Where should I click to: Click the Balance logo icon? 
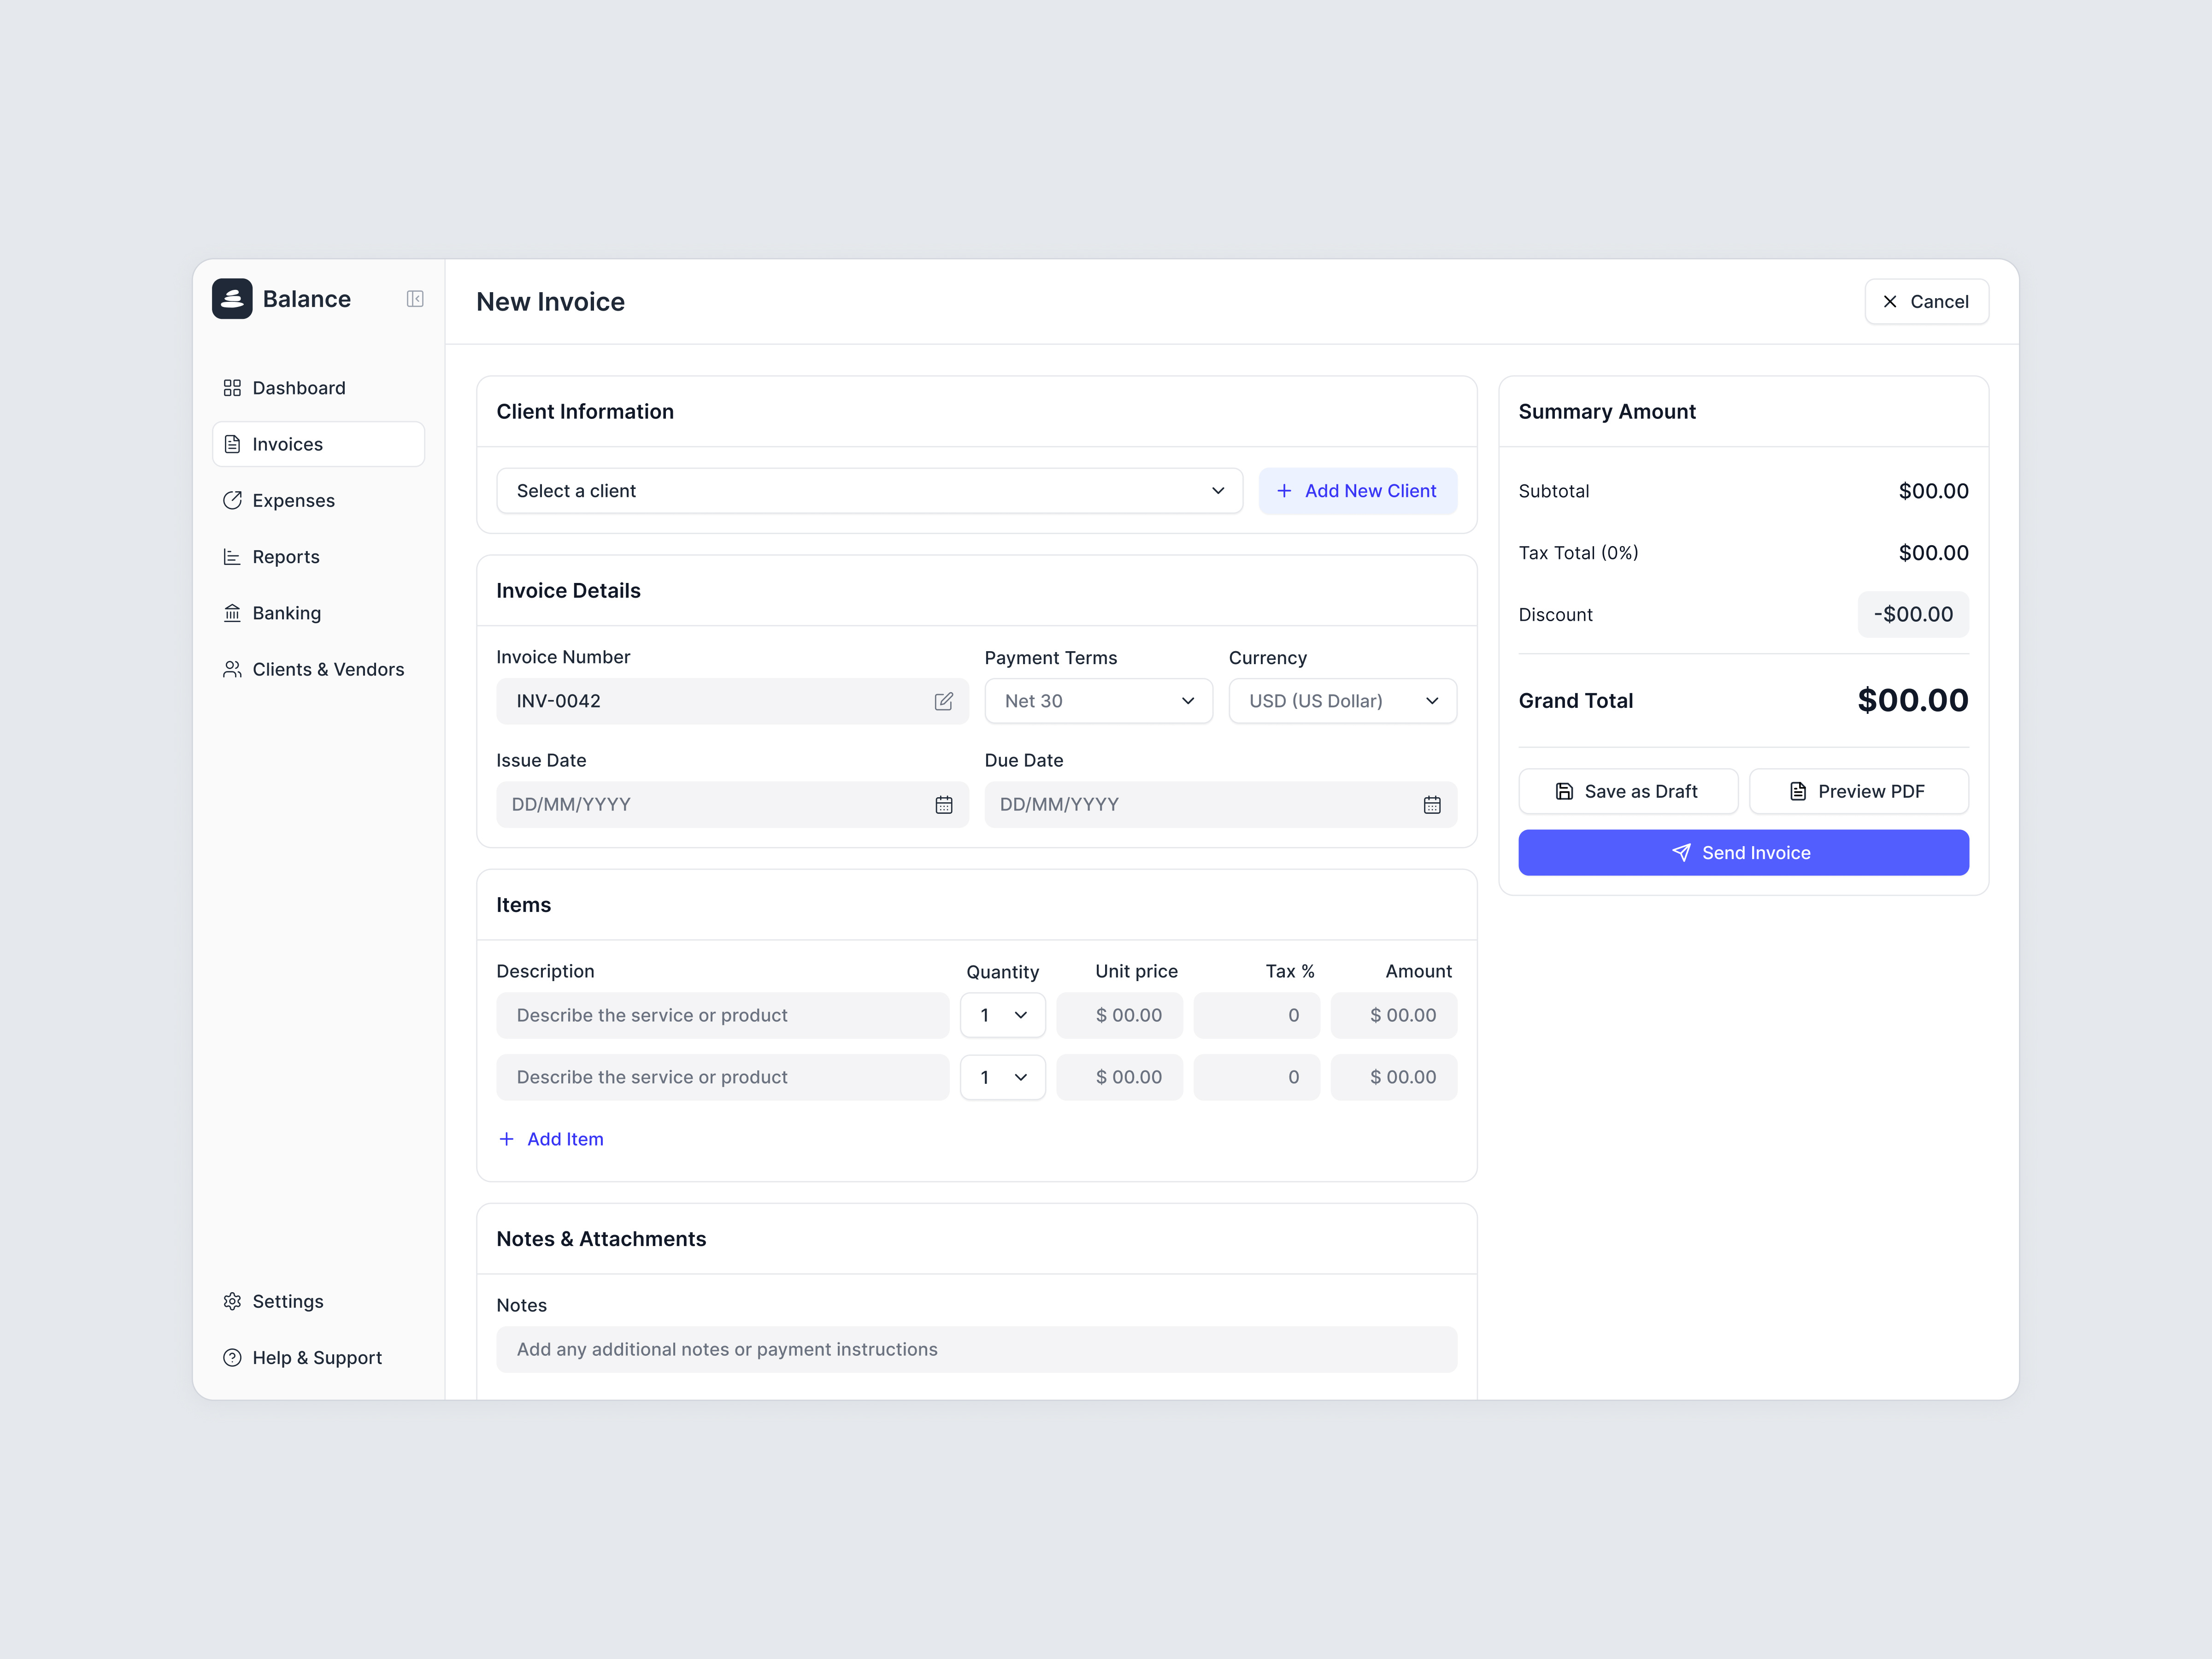tap(231, 298)
